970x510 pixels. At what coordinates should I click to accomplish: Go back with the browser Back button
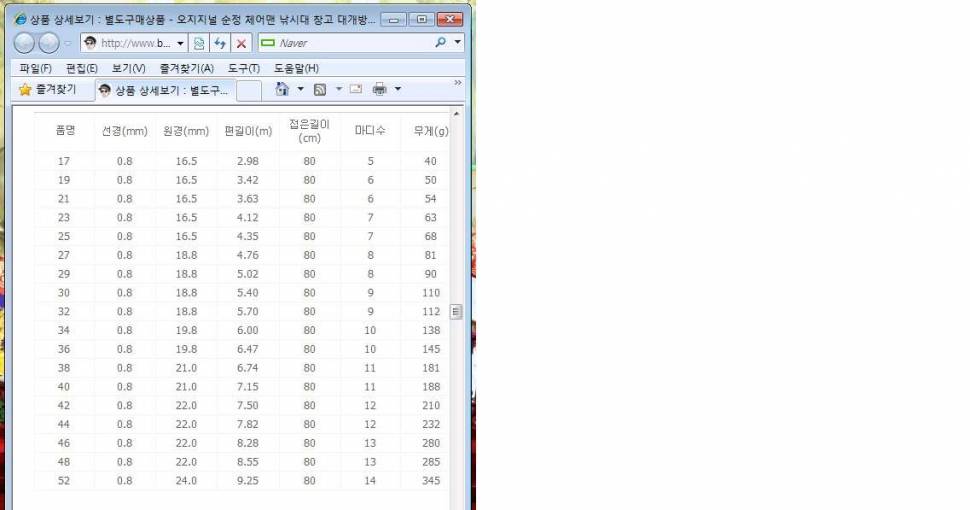(24, 43)
